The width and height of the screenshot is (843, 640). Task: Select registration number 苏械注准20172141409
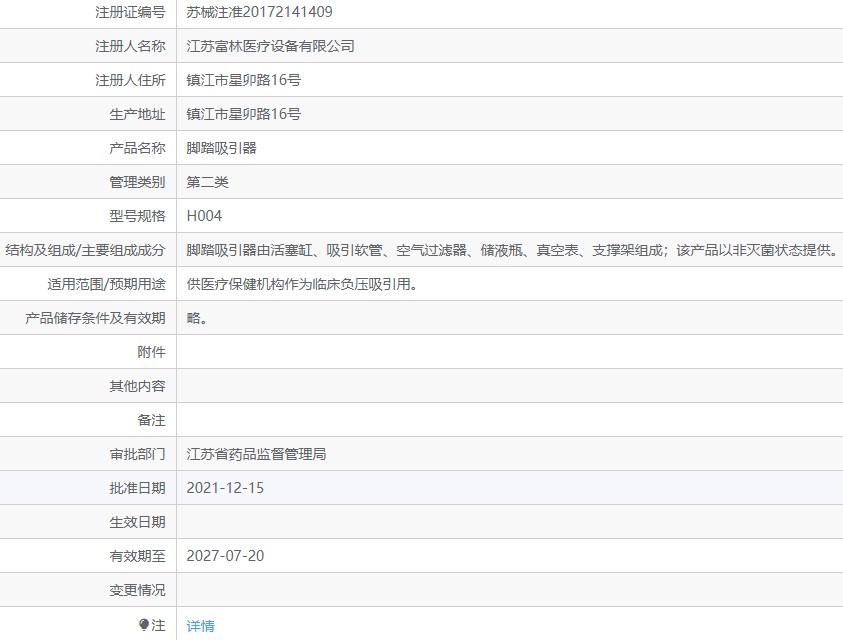point(260,12)
